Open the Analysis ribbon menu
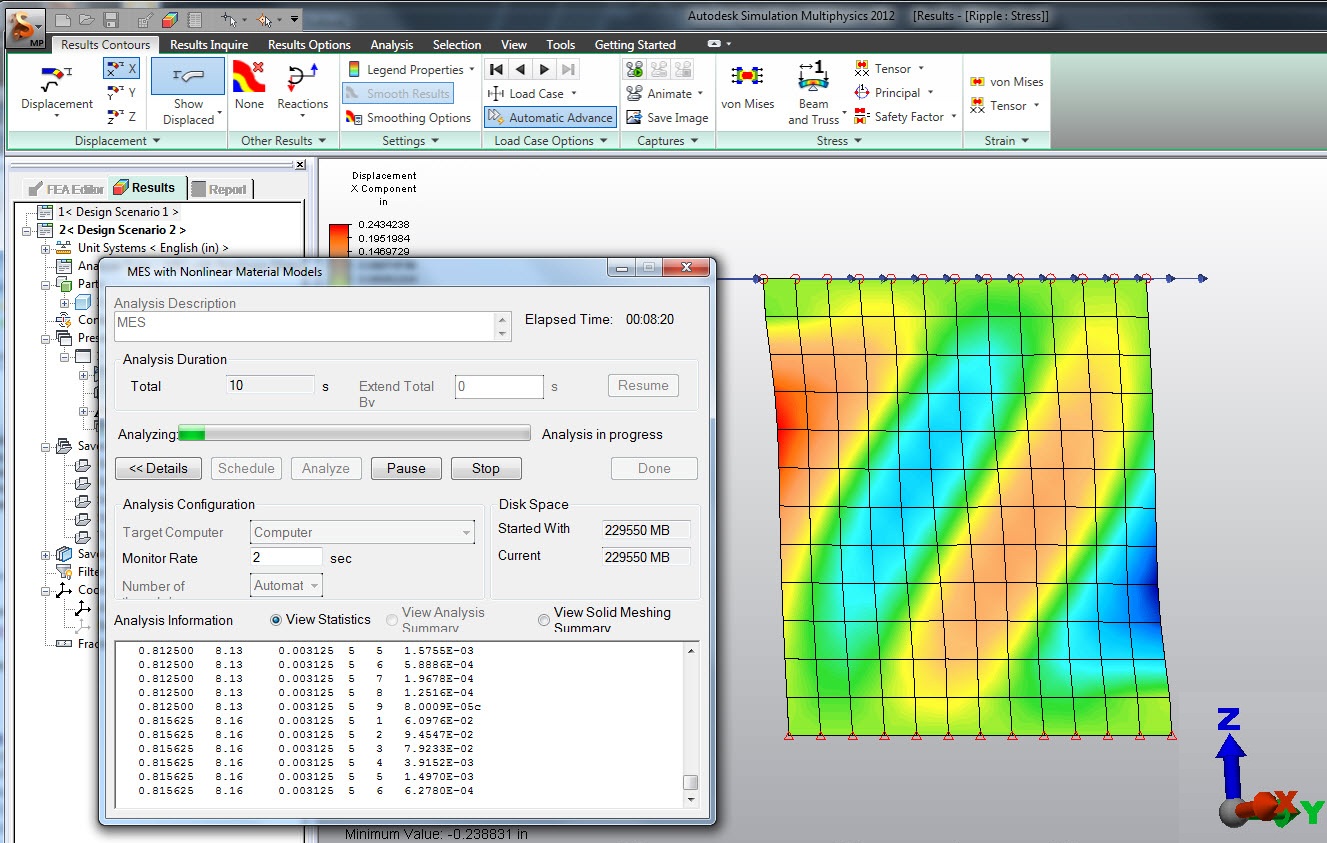 pyautogui.click(x=391, y=44)
